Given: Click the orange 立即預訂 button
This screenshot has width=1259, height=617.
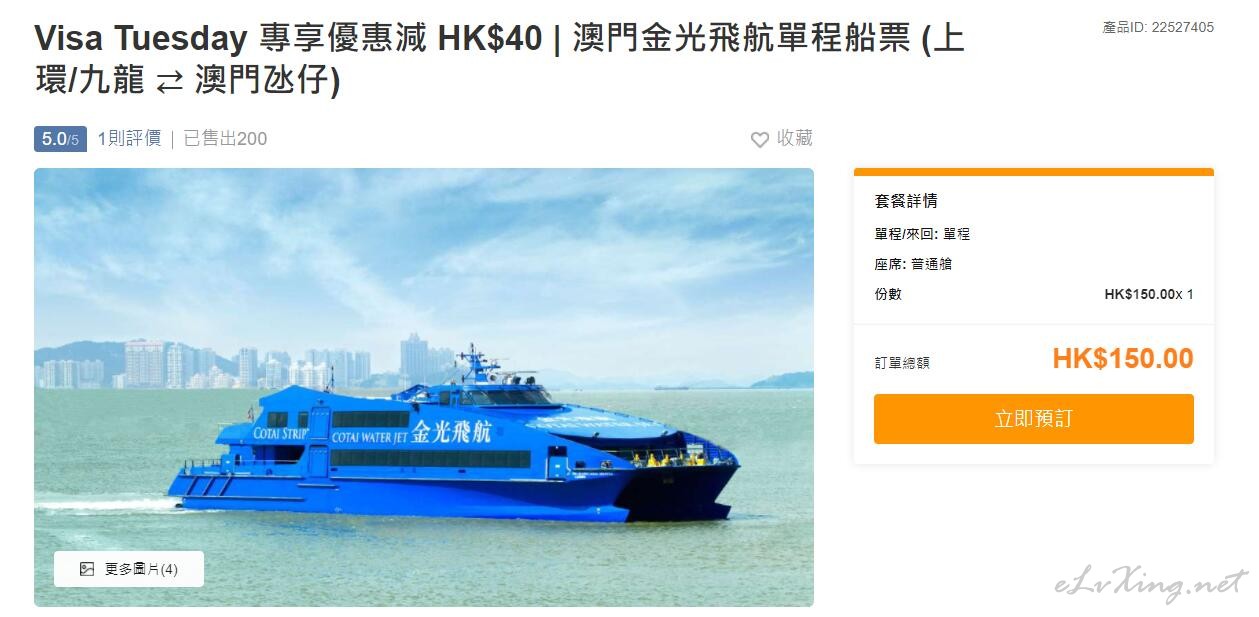Looking at the screenshot, I should point(1033,419).
